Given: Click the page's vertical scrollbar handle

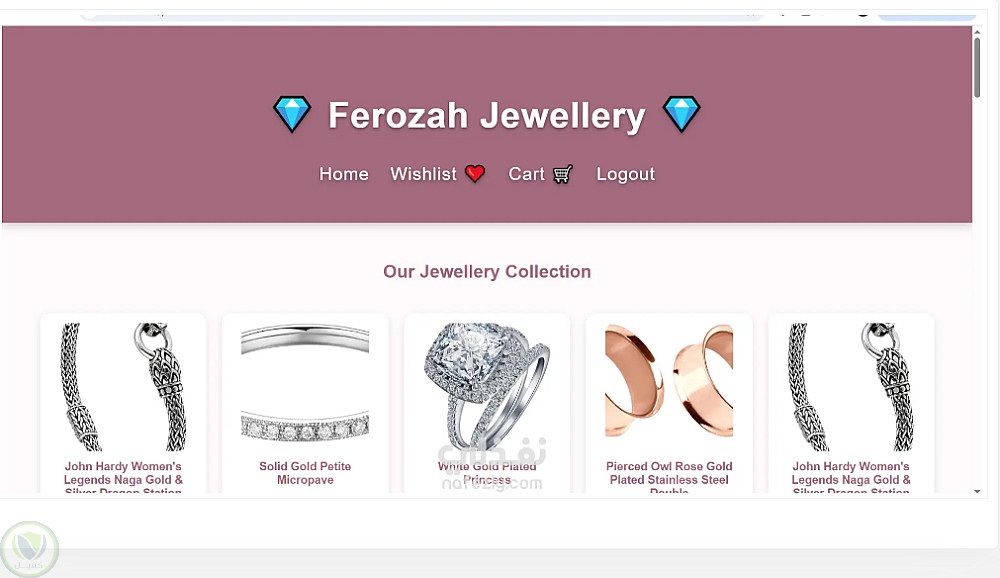Looking at the screenshot, I should point(976,68).
